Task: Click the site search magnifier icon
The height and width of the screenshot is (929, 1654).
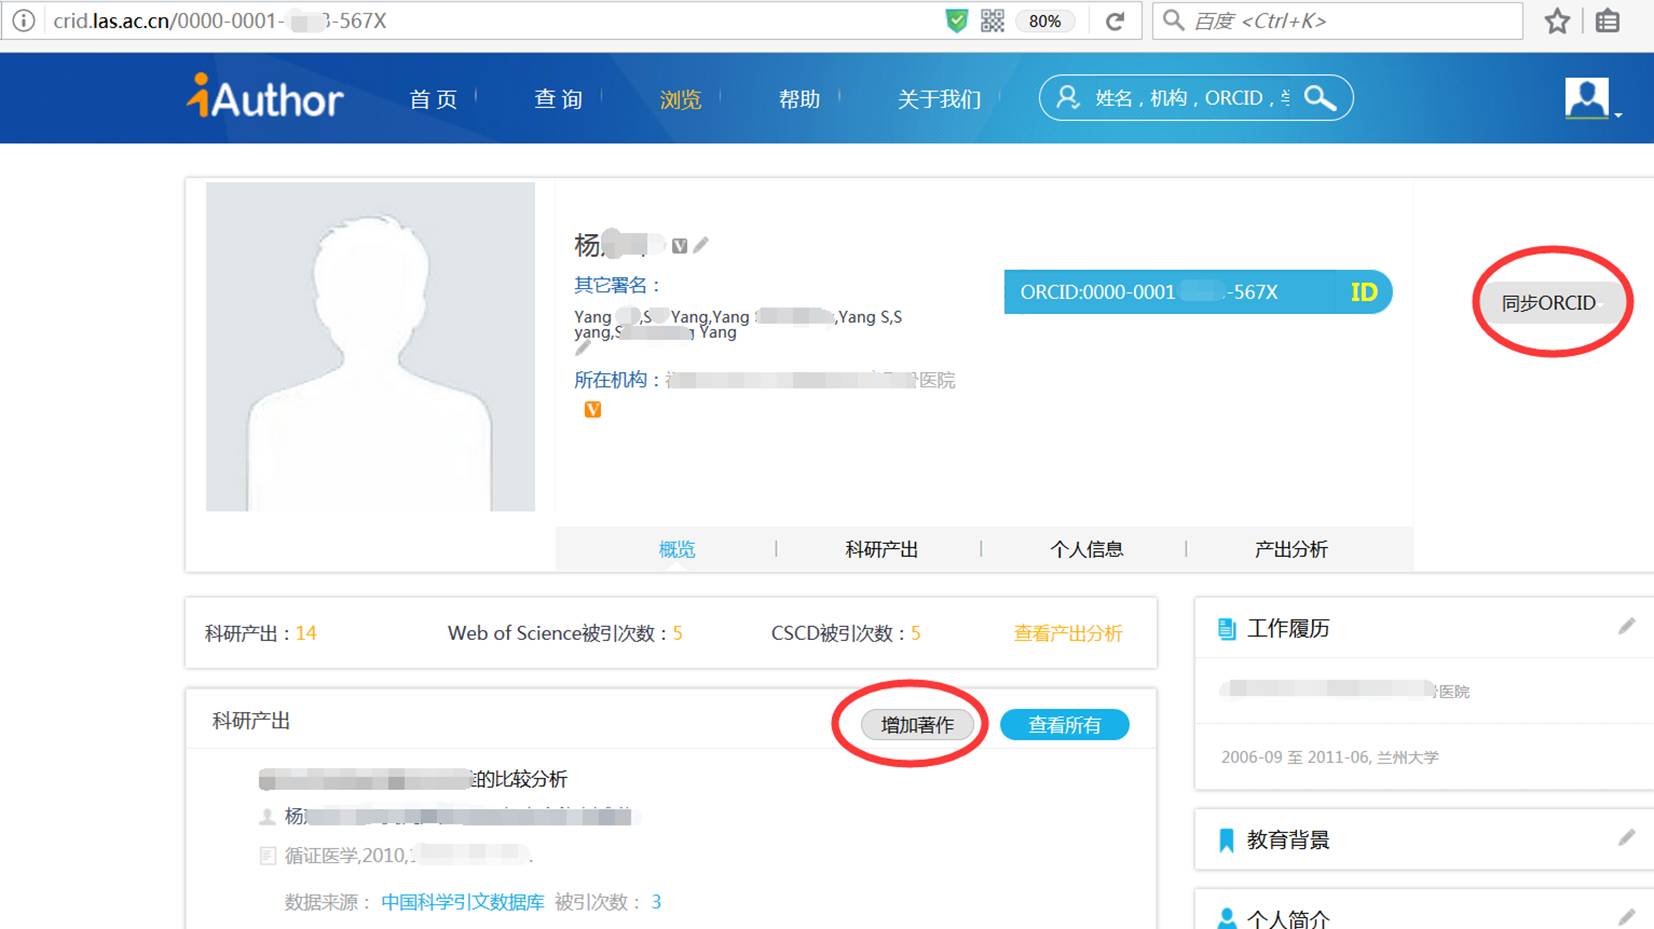Action: tap(1320, 97)
